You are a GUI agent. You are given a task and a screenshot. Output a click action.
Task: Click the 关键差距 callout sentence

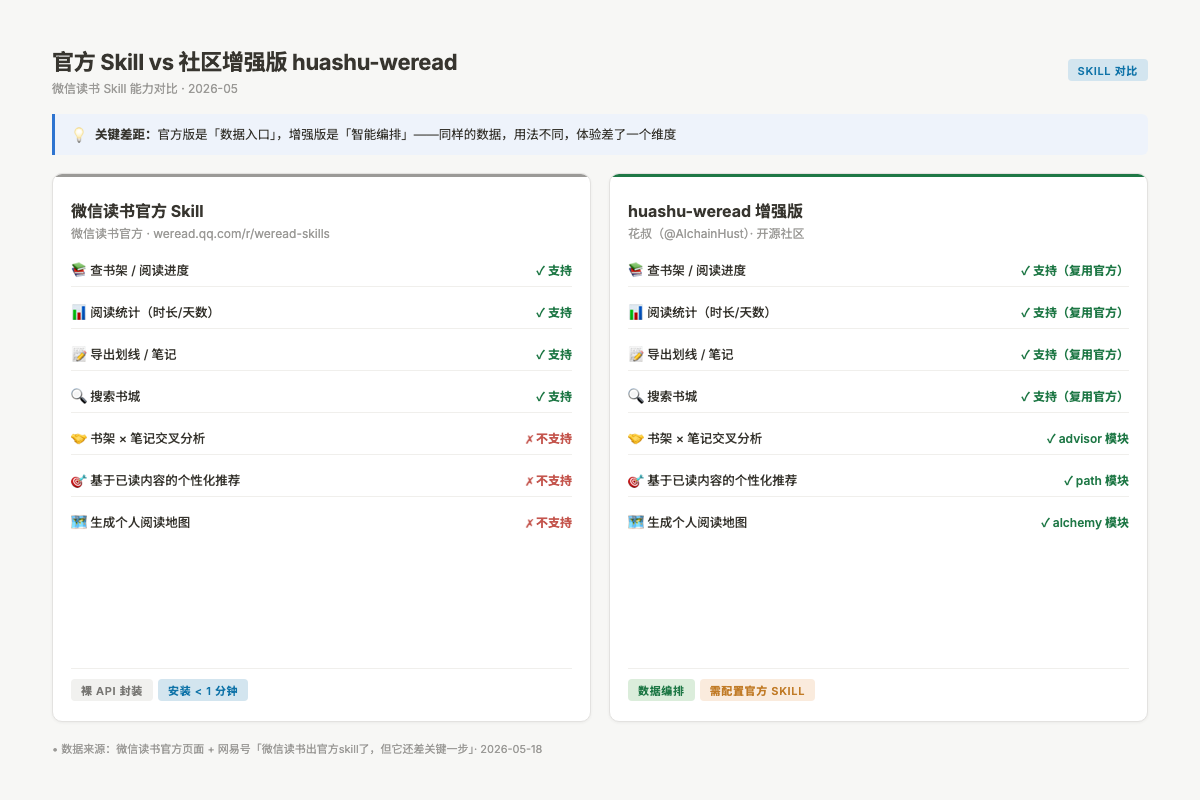tap(385, 134)
